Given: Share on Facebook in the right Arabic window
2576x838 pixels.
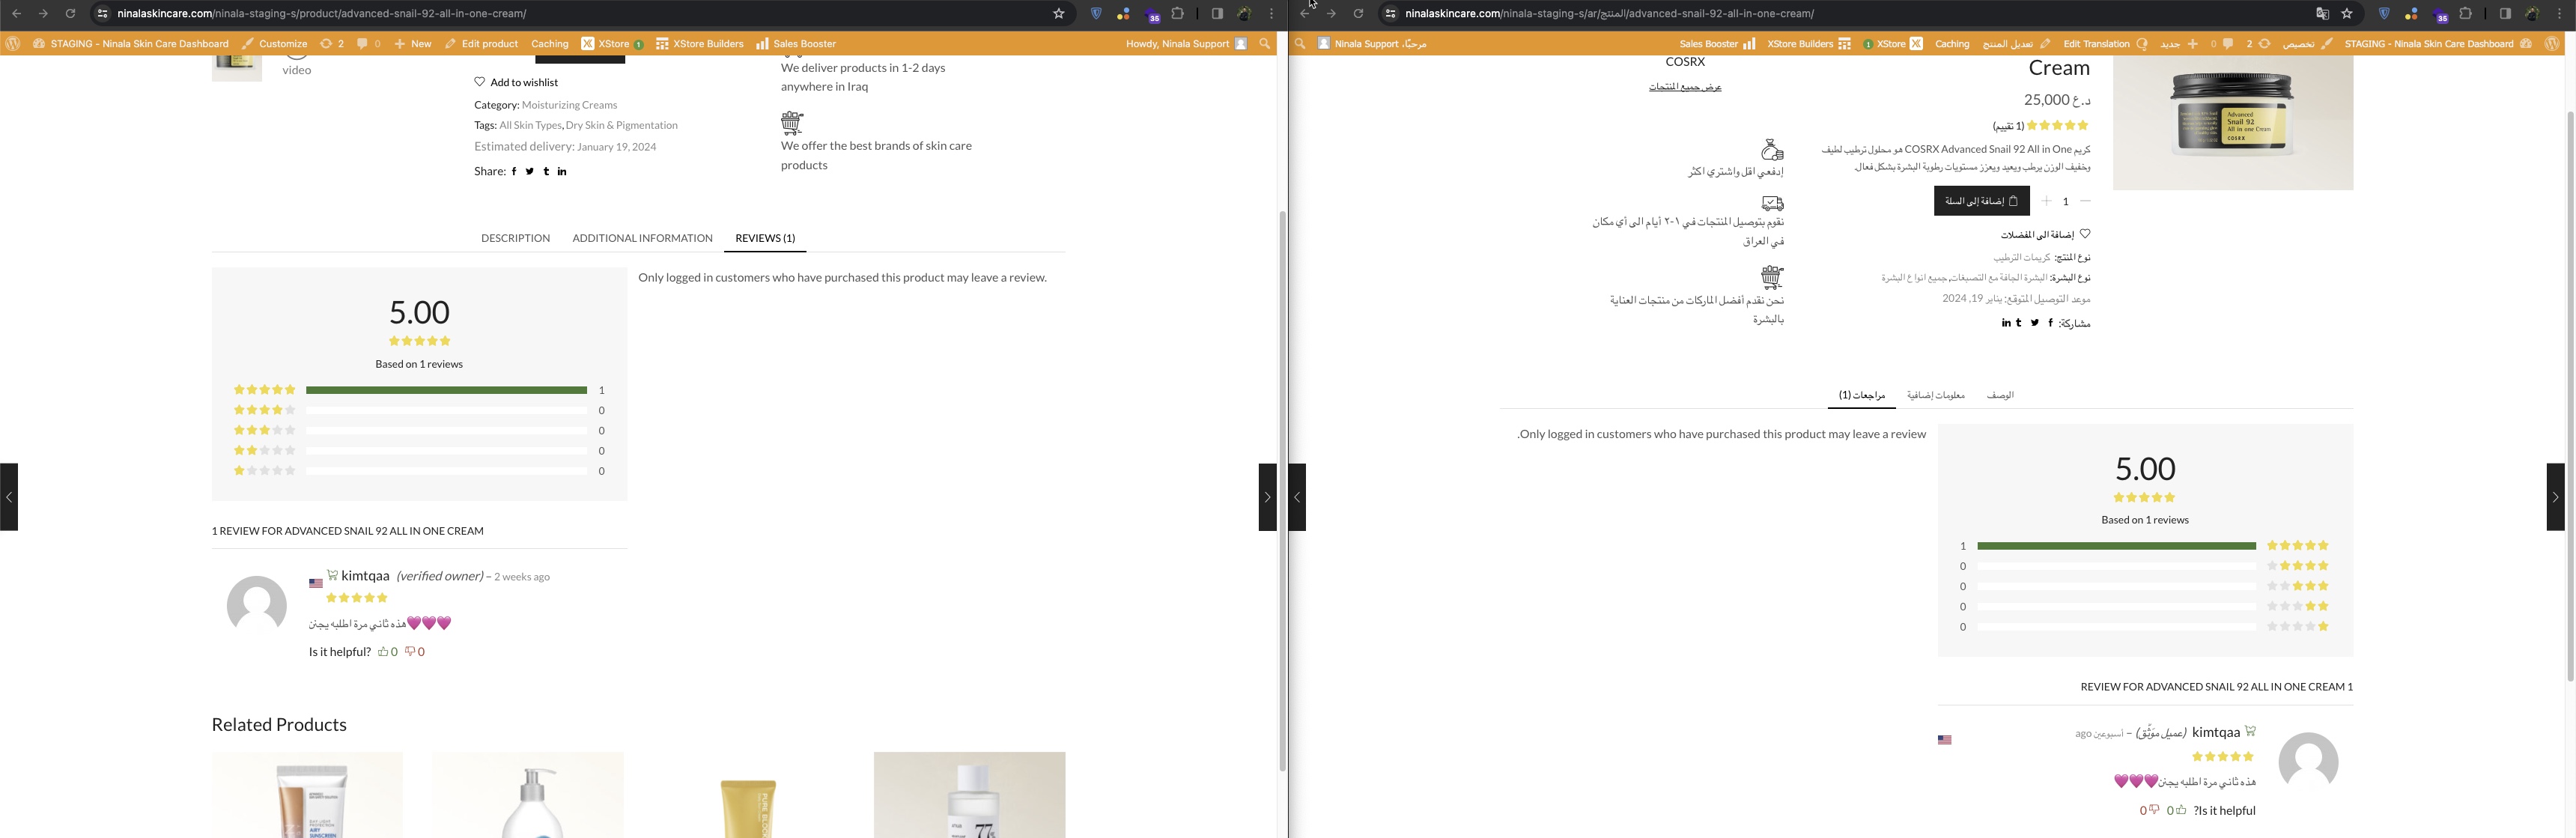Looking at the screenshot, I should click(2051, 323).
